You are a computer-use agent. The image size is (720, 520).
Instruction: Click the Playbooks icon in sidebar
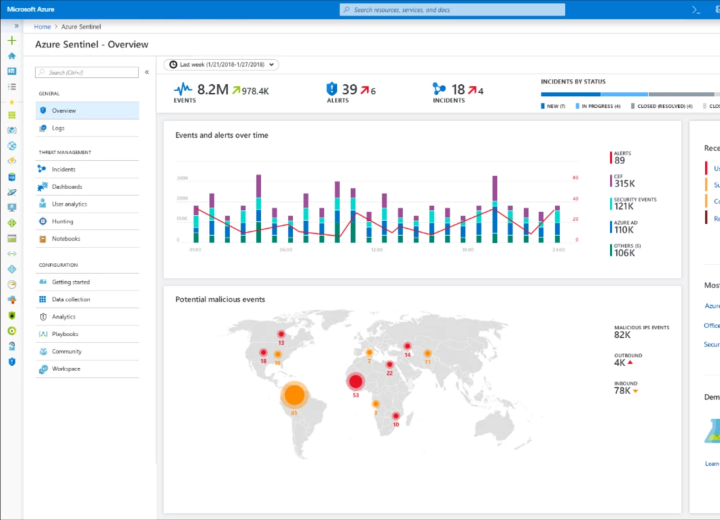coord(43,334)
